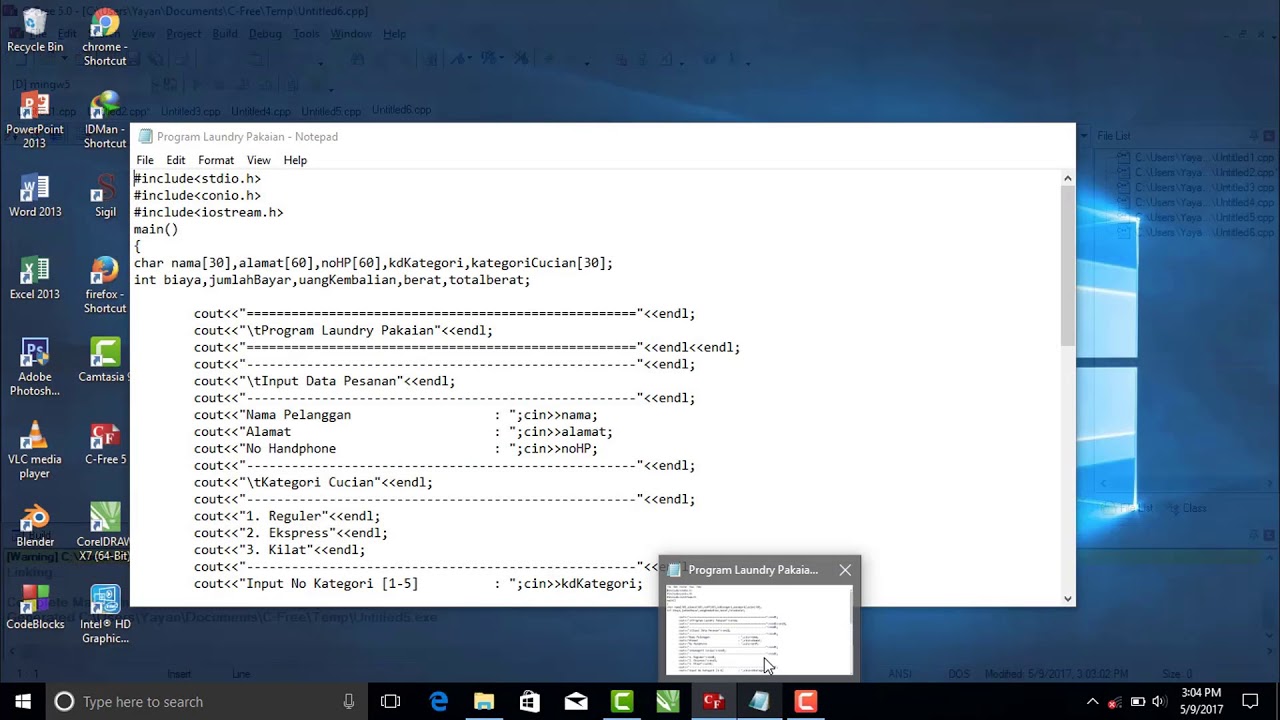
Task: Click the "2. Ekspress" cout line
Action: [x=290, y=533]
